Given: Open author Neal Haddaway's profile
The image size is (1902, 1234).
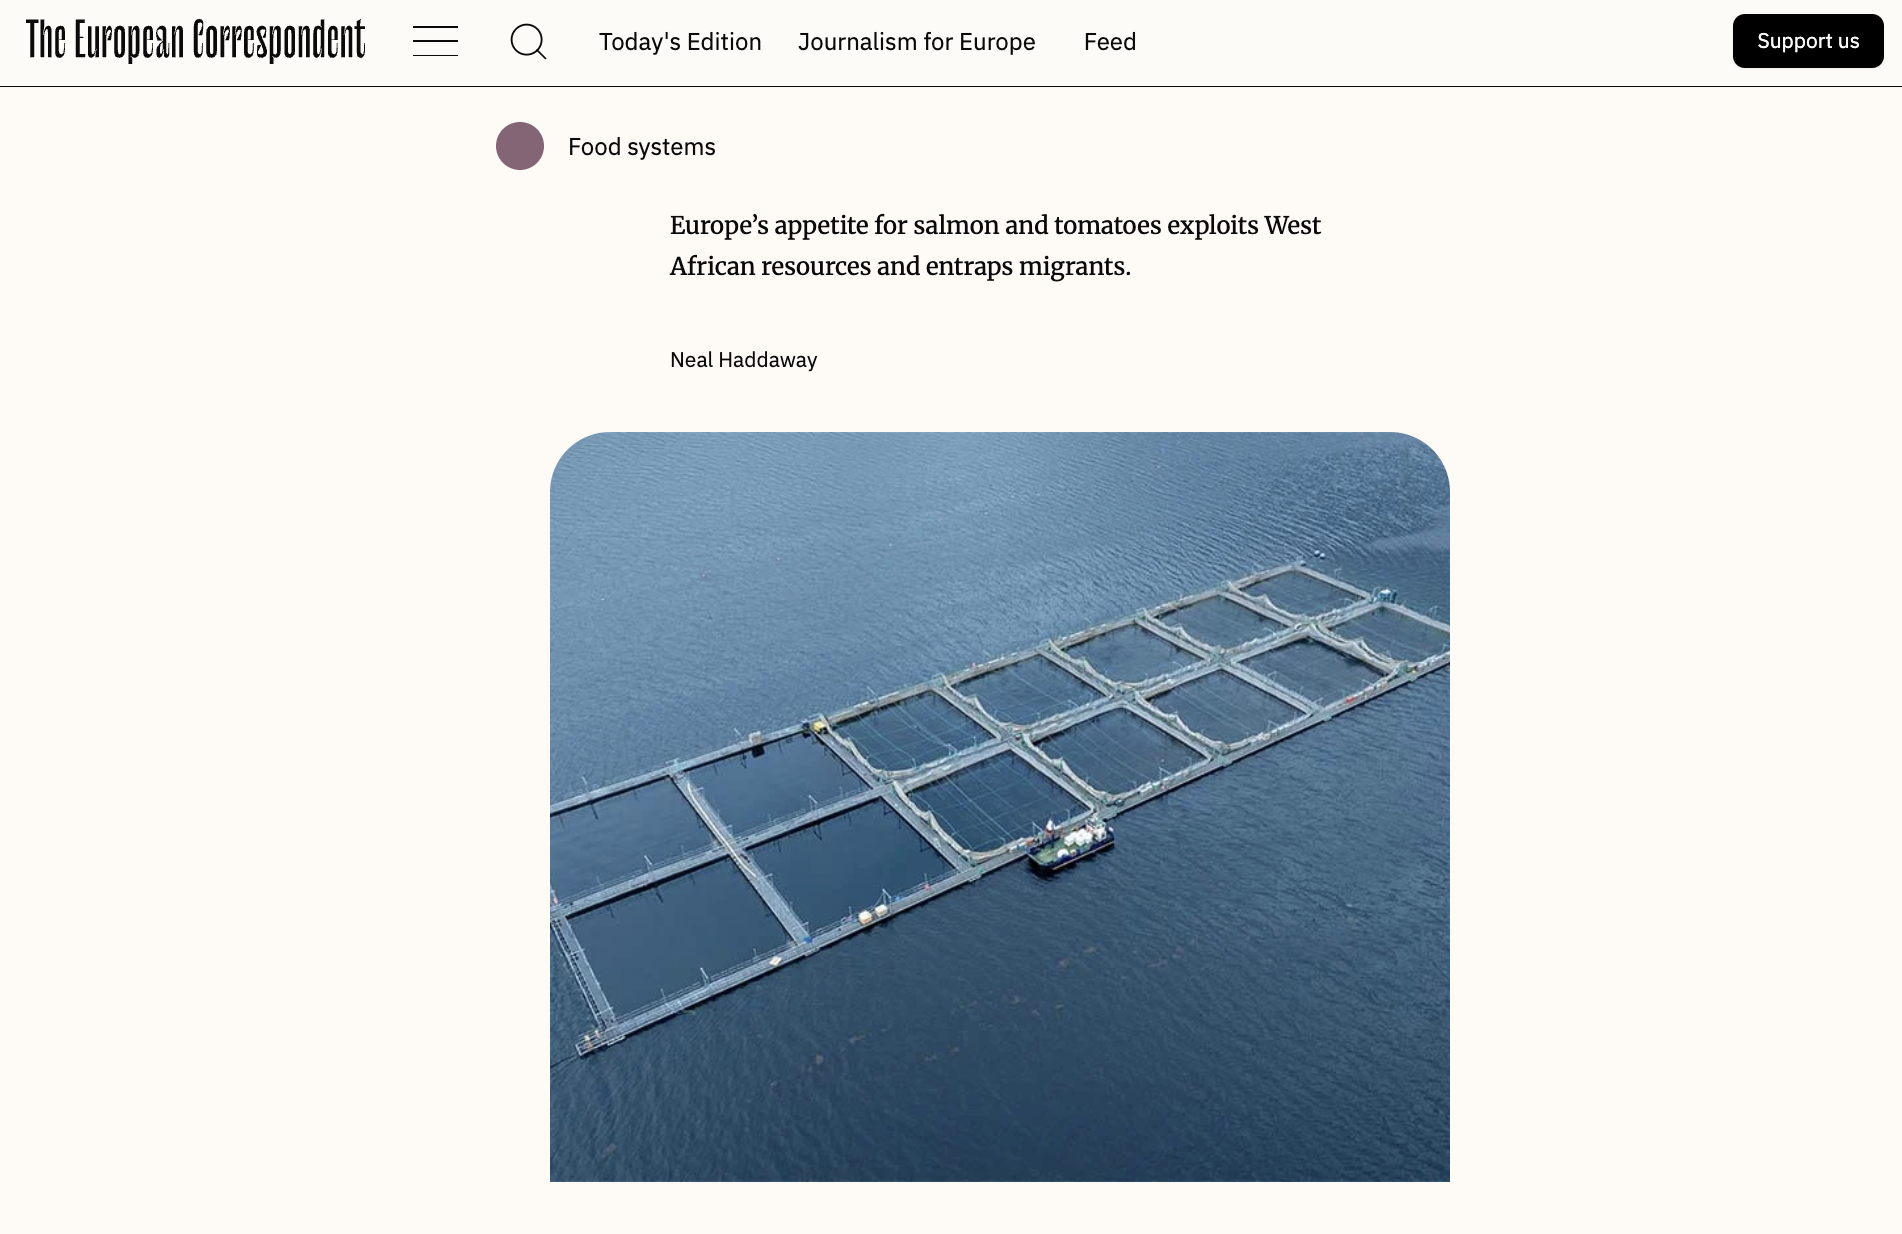Looking at the screenshot, I should [743, 360].
